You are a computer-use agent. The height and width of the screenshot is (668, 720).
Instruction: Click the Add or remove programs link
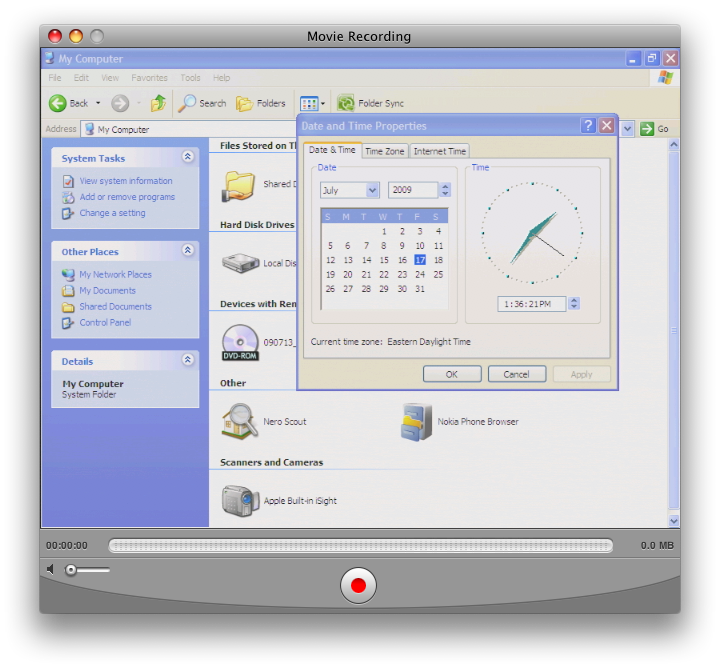tap(127, 197)
